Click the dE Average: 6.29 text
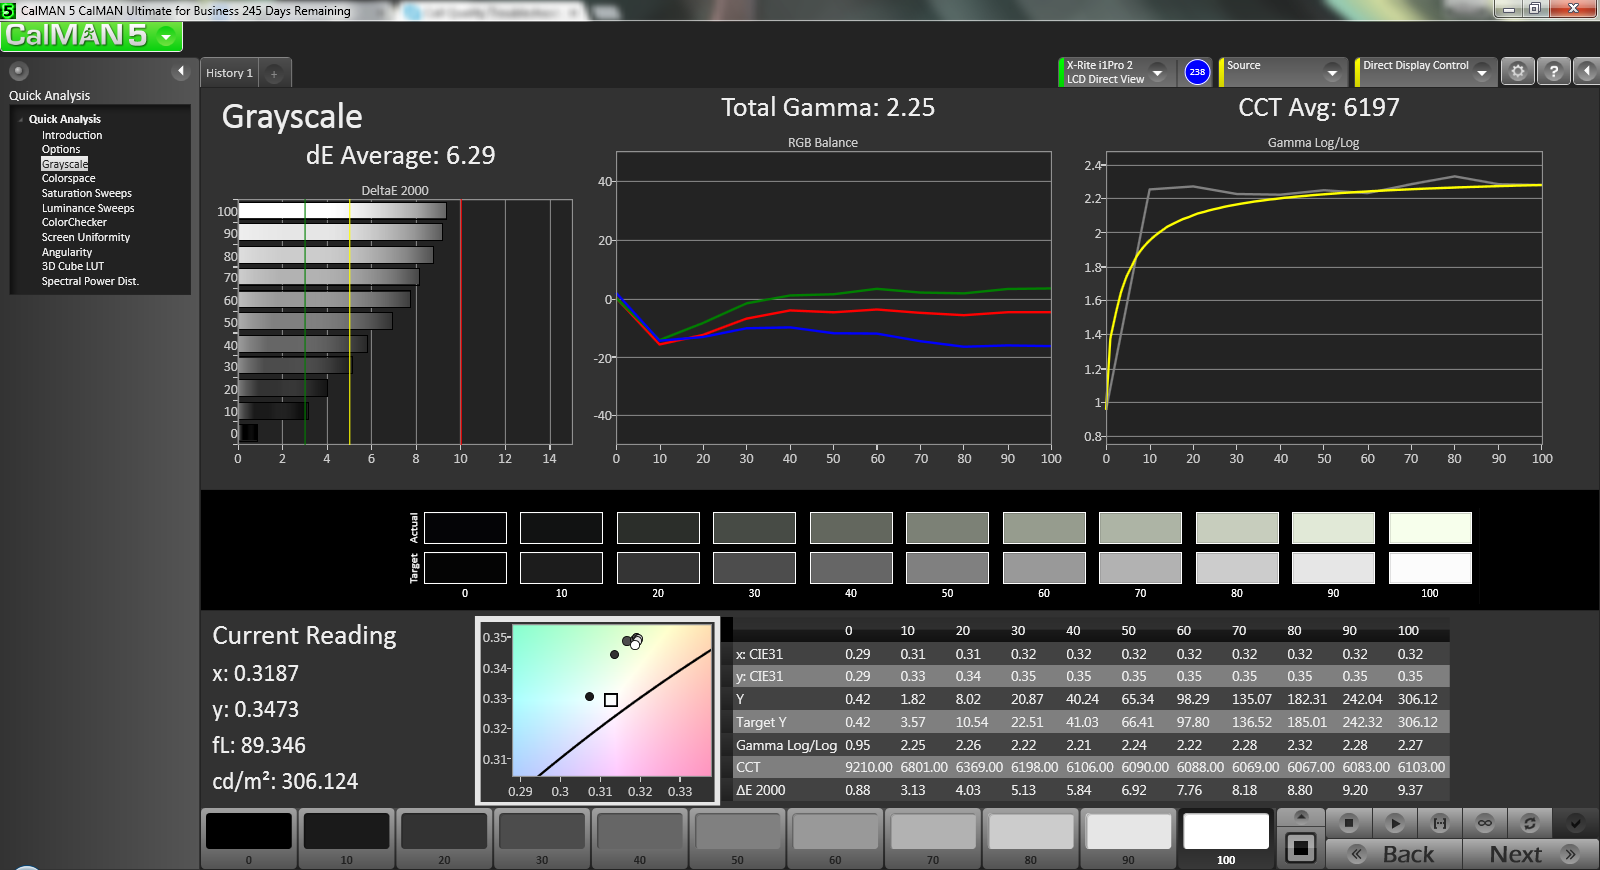 pos(400,156)
